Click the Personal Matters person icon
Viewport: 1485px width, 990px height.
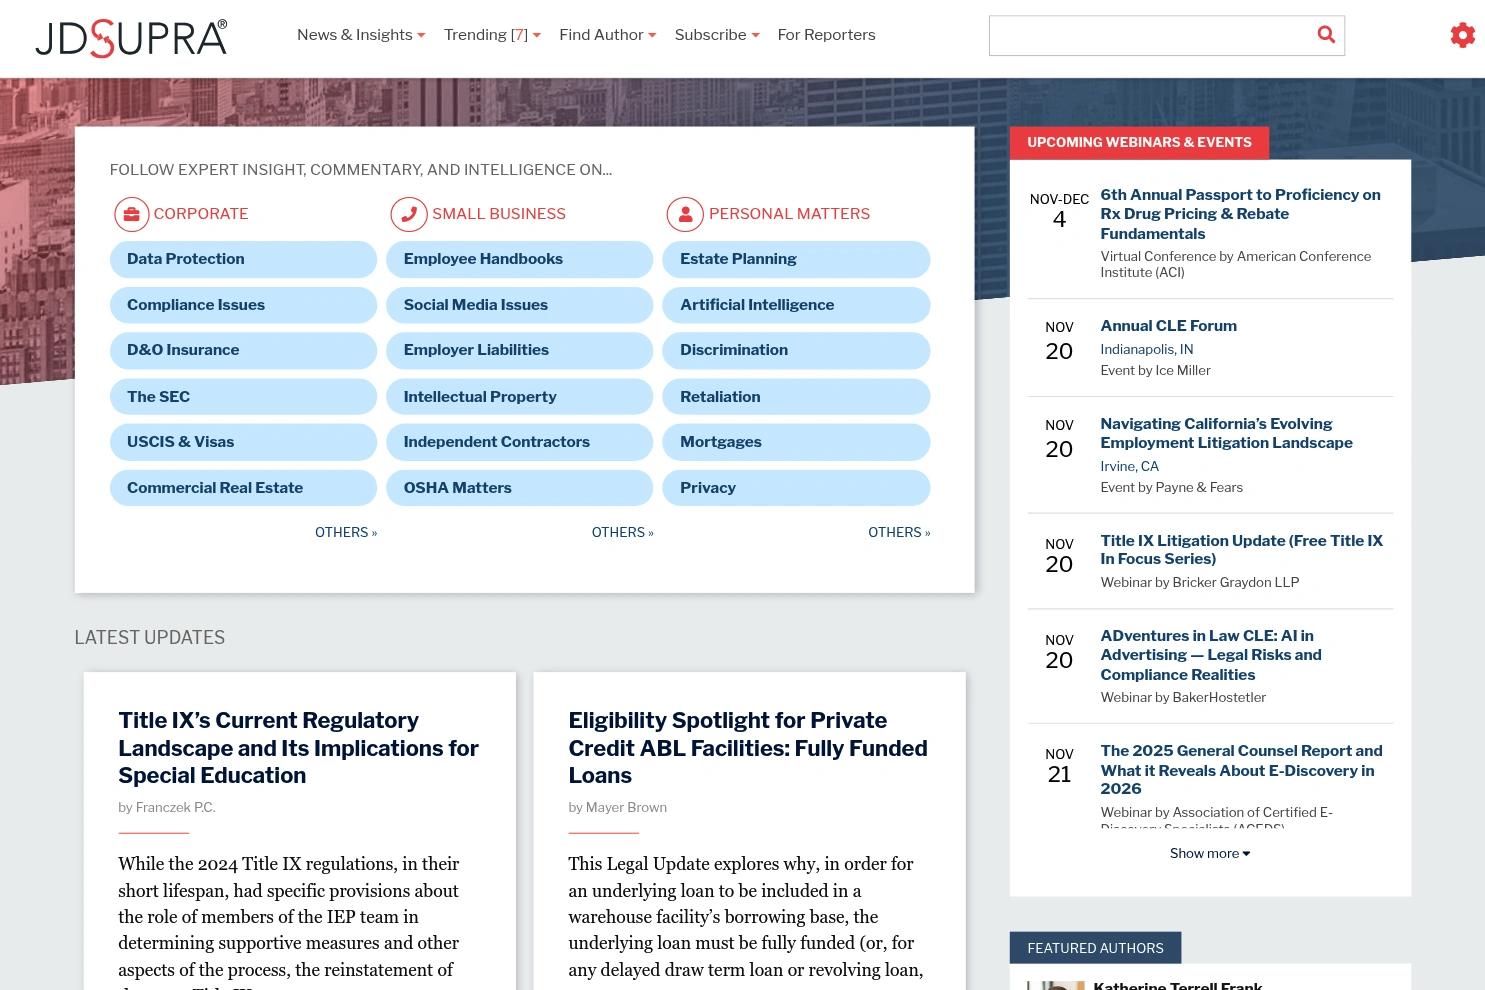tap(685, 214)
